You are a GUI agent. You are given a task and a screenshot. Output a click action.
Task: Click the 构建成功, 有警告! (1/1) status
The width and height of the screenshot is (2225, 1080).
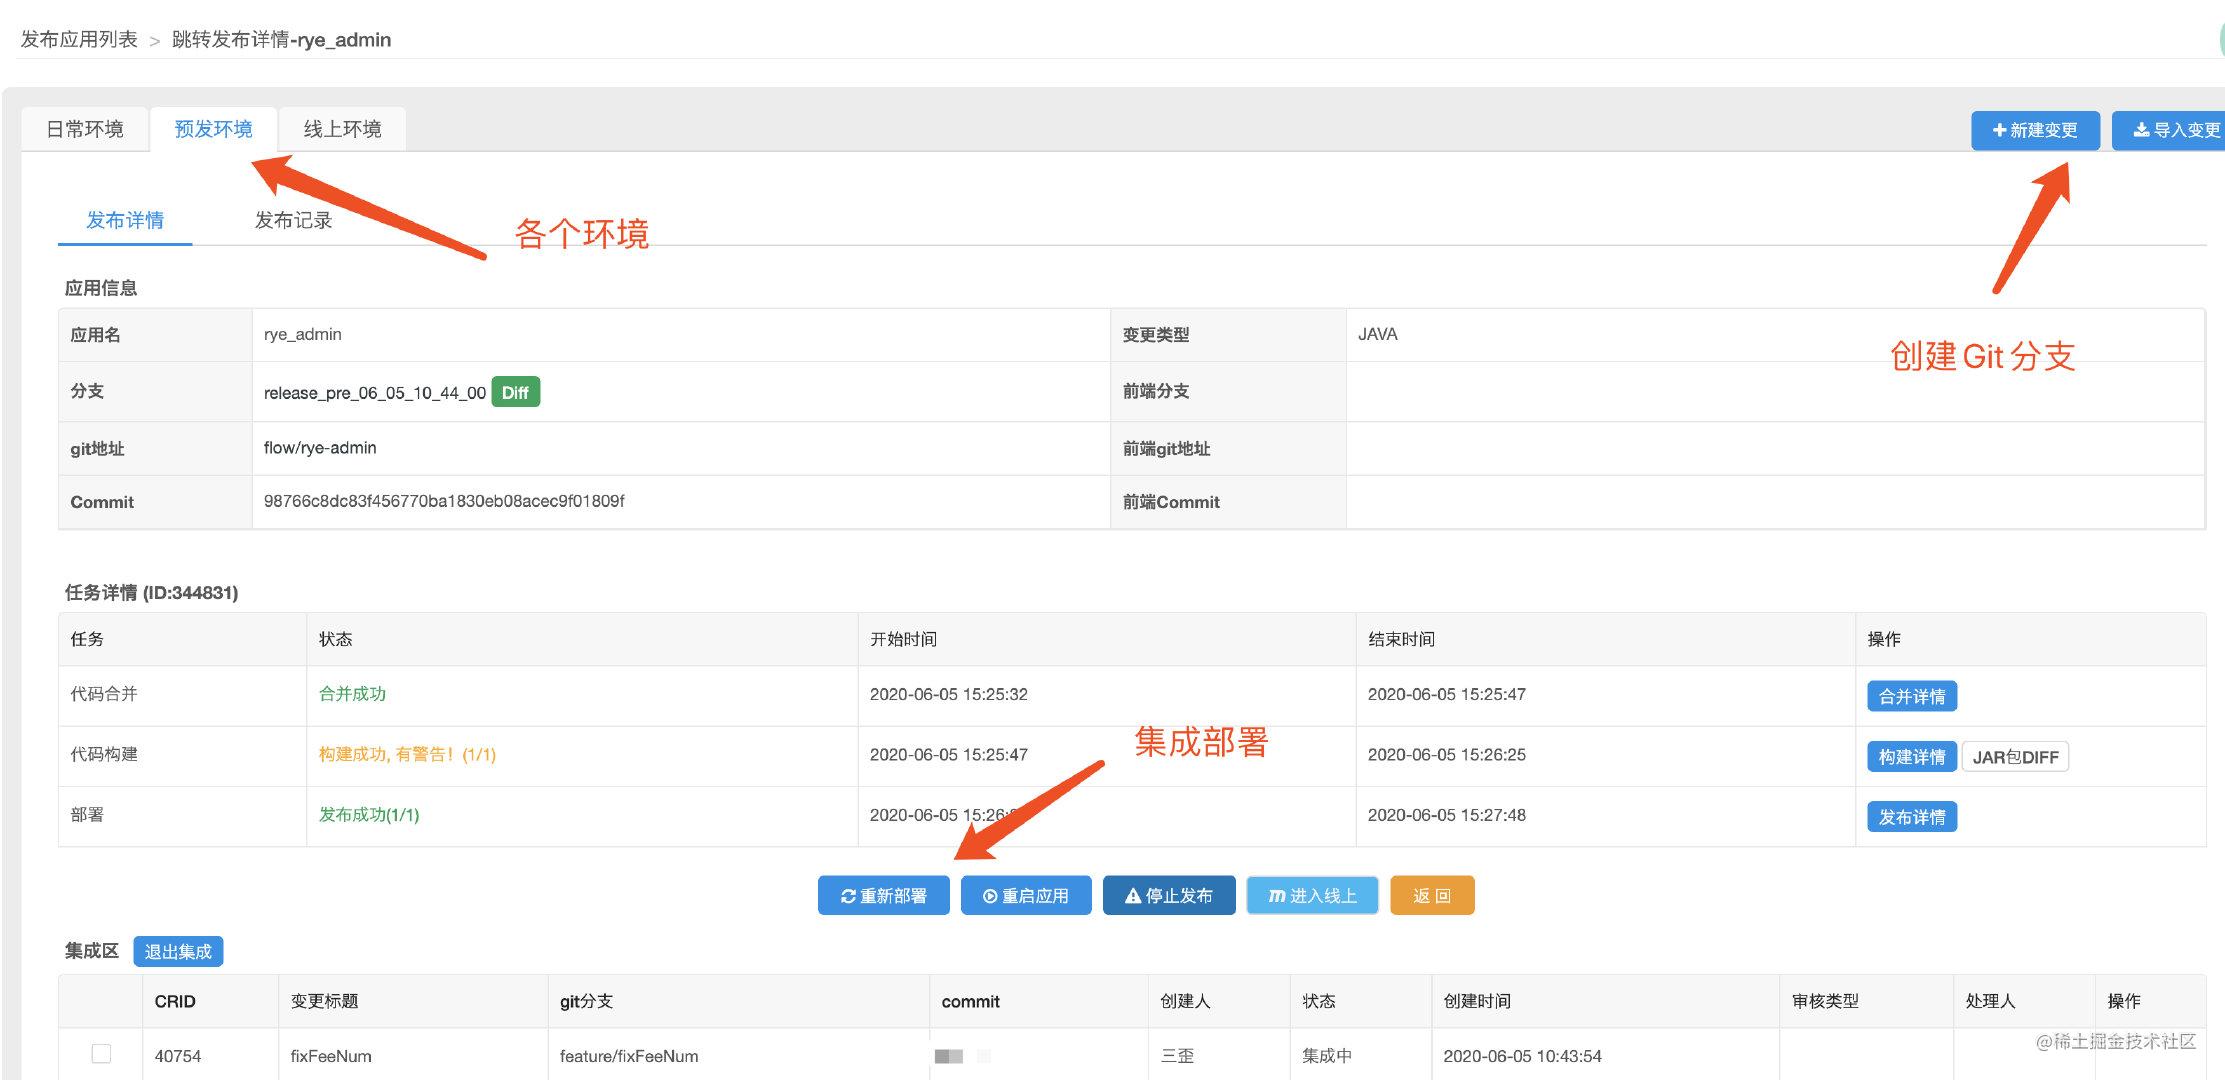[407, 754]
